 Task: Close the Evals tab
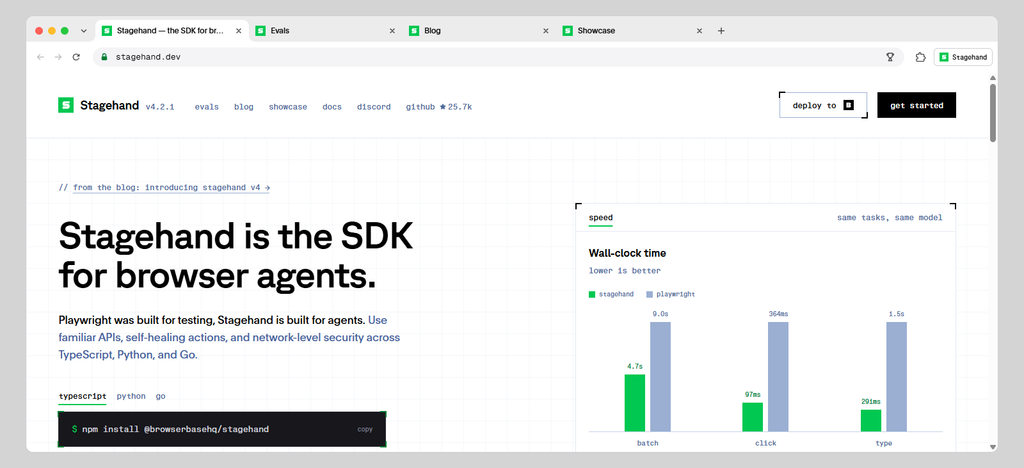[x=392, y=31]
